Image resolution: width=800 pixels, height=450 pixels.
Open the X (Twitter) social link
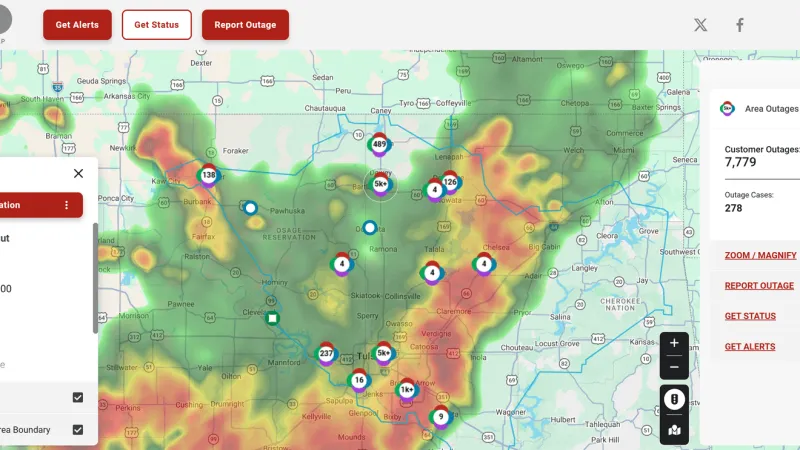coord(701,24)
